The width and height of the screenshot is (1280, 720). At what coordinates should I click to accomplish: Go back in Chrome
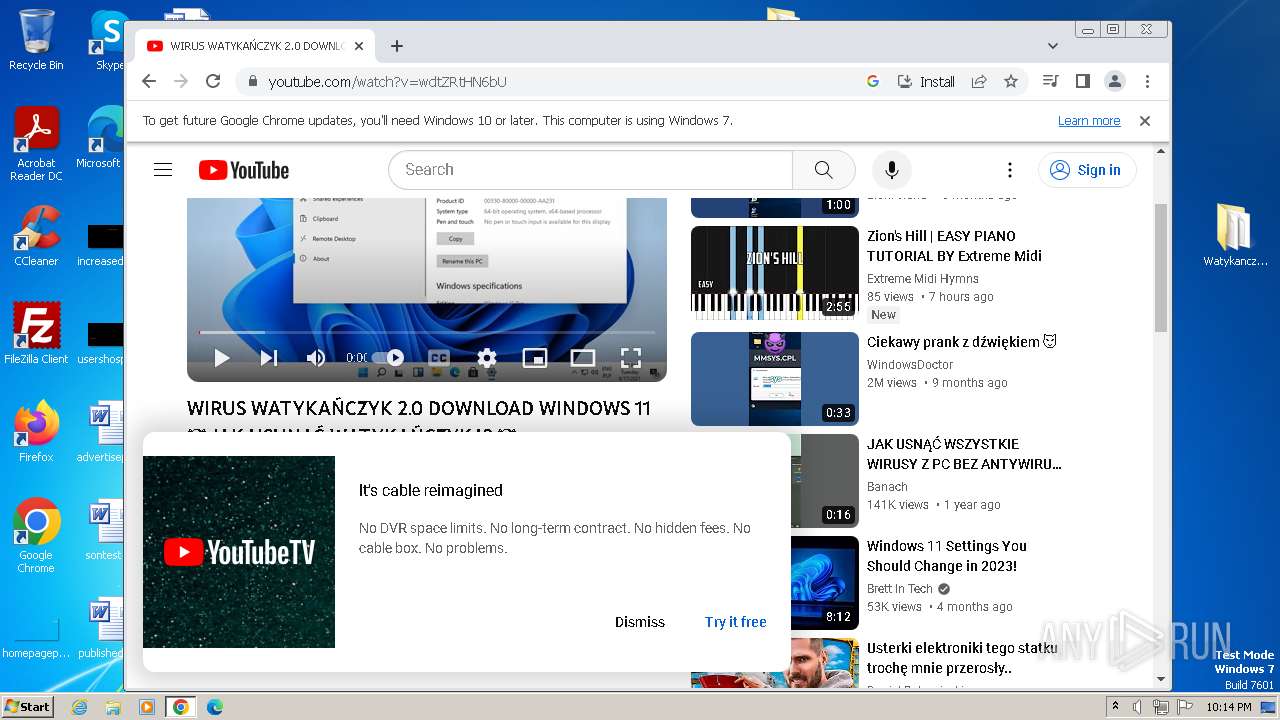[x=149, y=82]
